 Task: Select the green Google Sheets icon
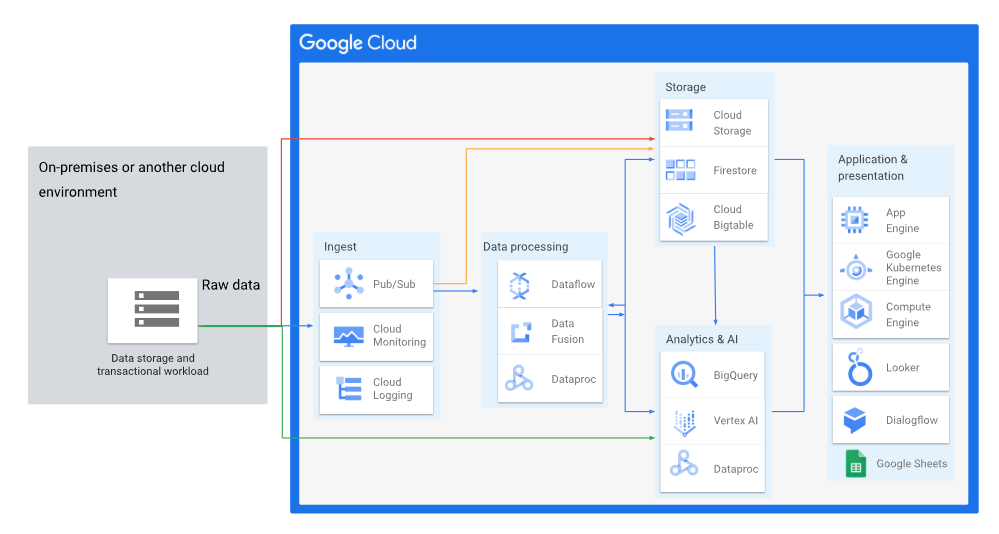point(856,464)
